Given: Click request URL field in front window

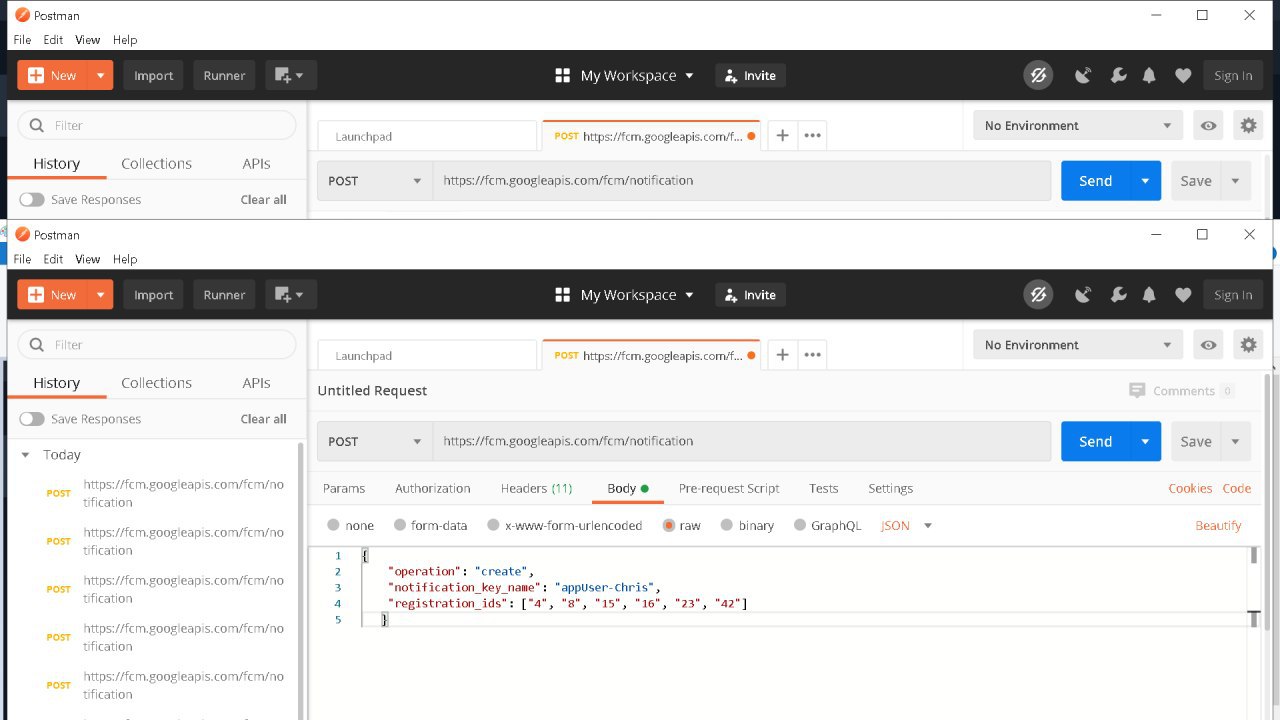Looking at the screenshot, I should coord(742,441).
